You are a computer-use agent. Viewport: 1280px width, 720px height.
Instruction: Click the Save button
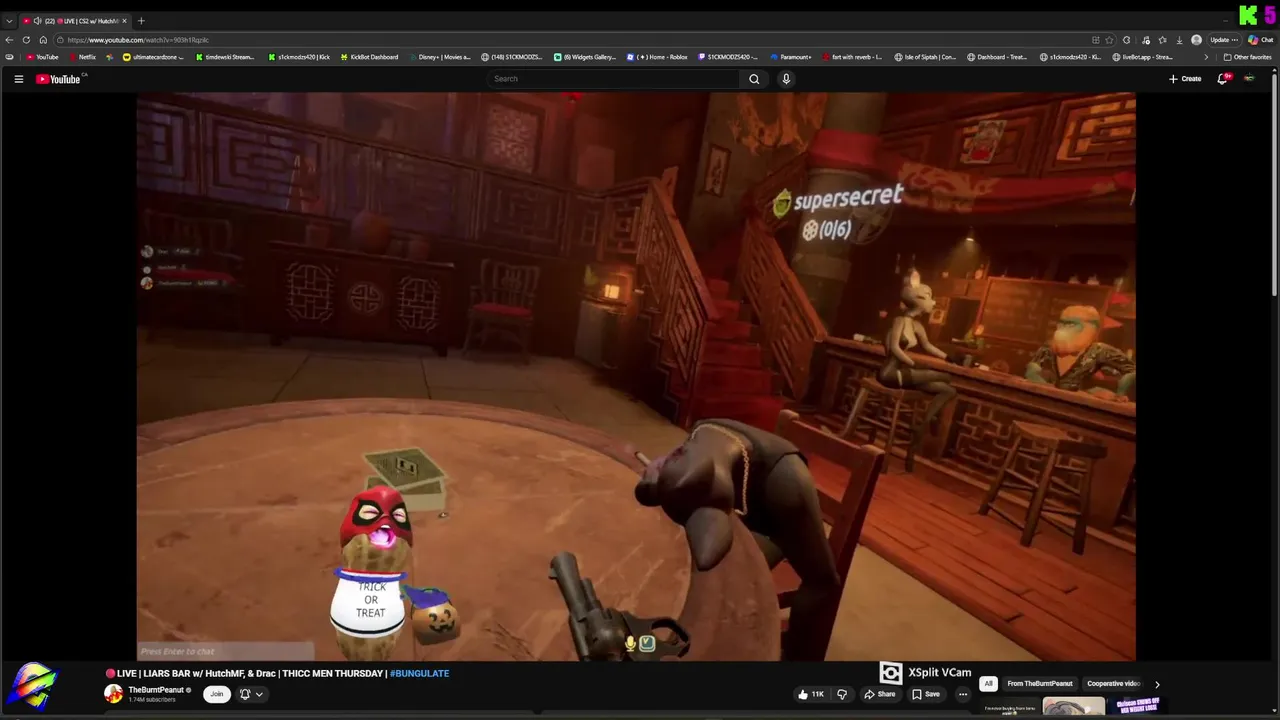[x=925, y=694]
